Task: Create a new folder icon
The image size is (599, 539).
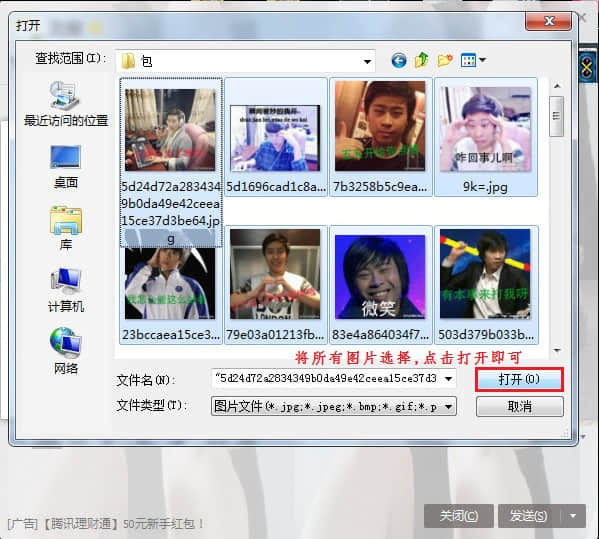Action: click(445, 60)
